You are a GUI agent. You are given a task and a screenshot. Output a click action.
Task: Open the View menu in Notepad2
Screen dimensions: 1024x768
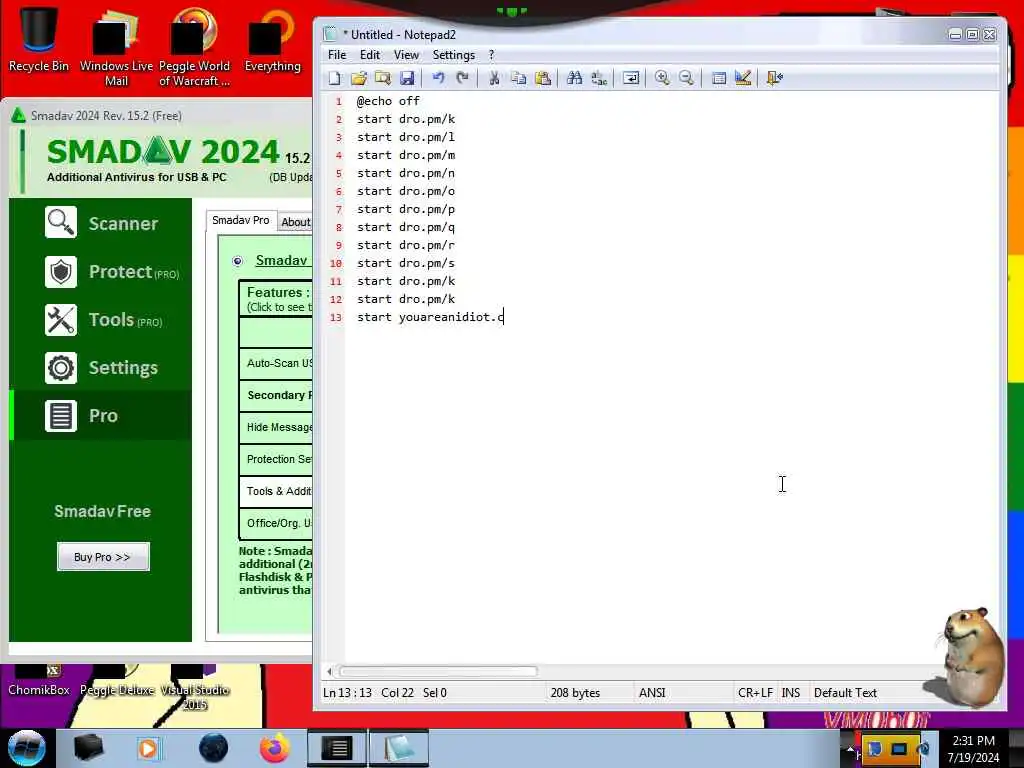coord(406,55)
